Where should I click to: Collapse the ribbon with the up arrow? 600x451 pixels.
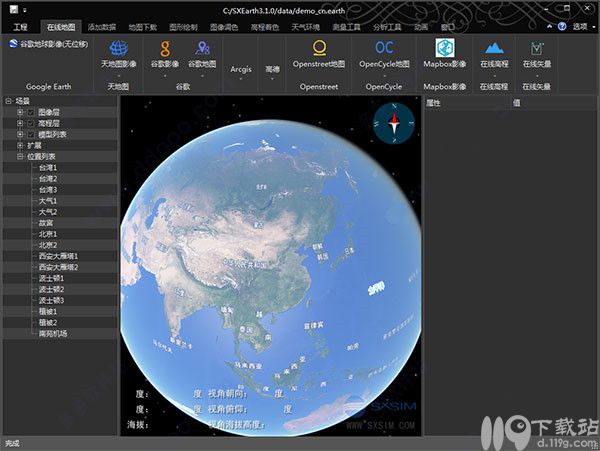(549, 26)
